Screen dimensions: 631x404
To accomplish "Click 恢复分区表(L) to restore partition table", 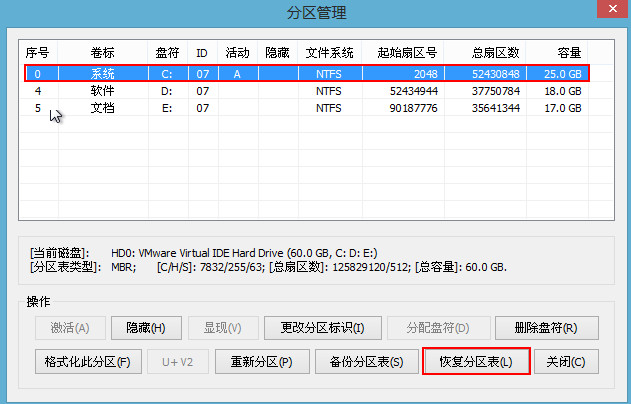I will point(476,362).
